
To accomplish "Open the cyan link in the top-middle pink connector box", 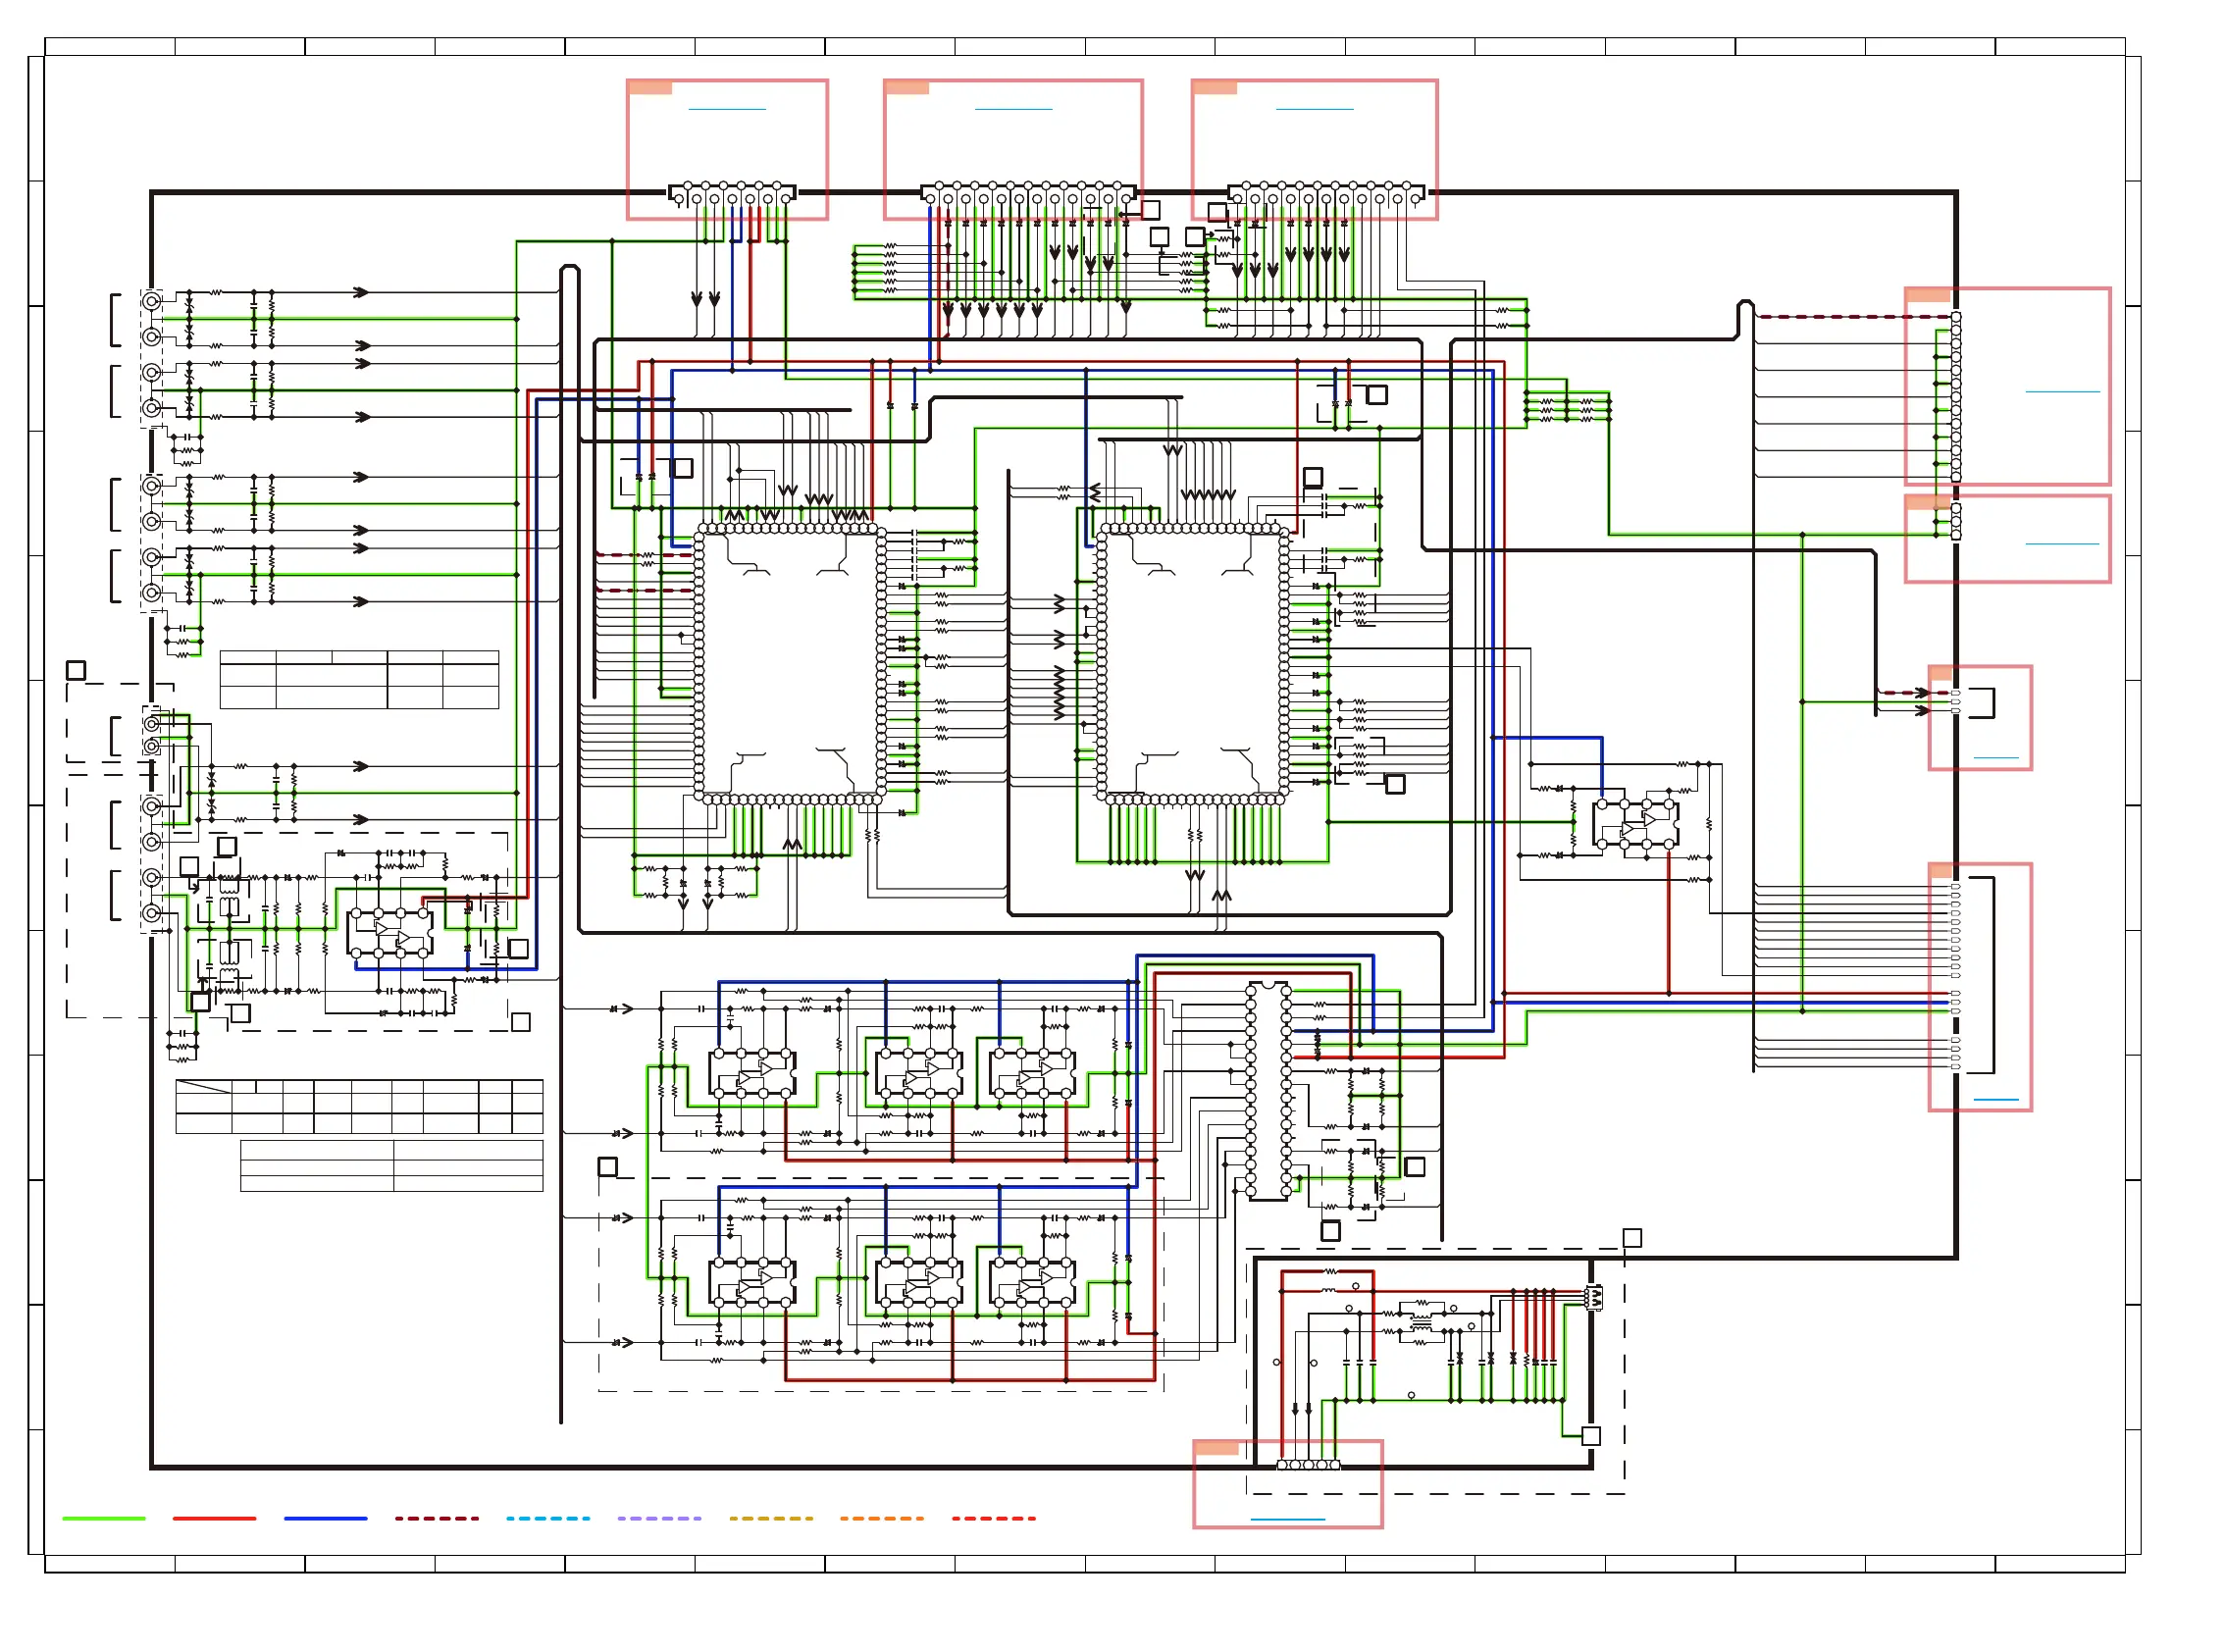I will pyautogui.click(x=1013, y=109).
